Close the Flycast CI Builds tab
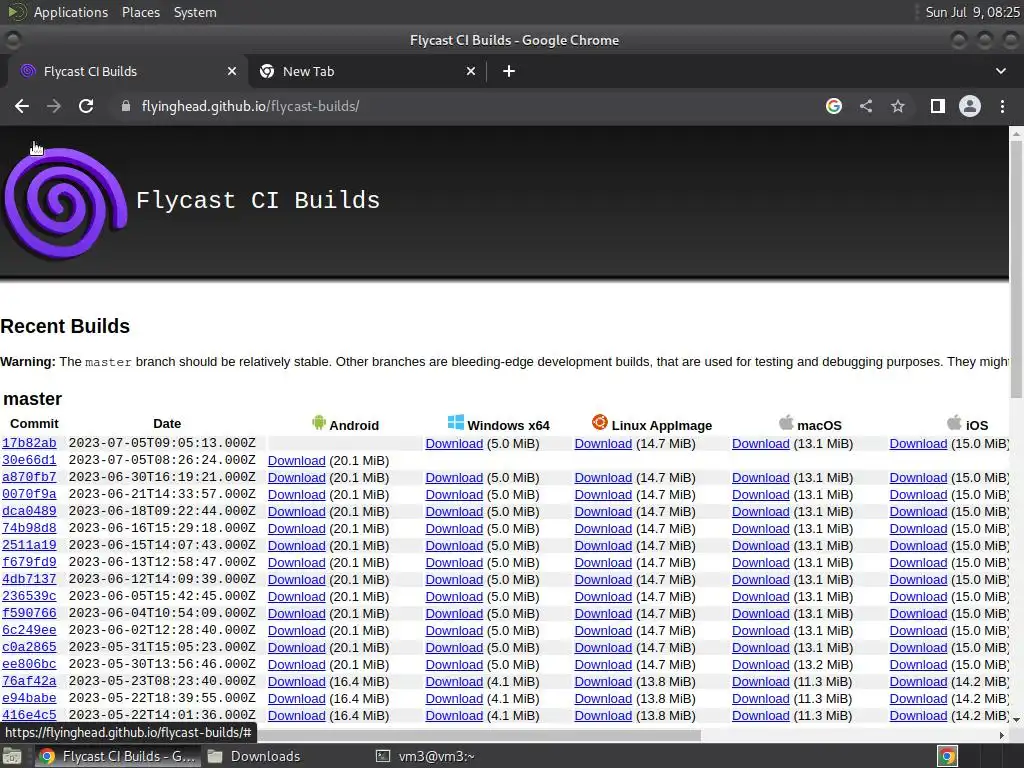 tap(232, 71)
